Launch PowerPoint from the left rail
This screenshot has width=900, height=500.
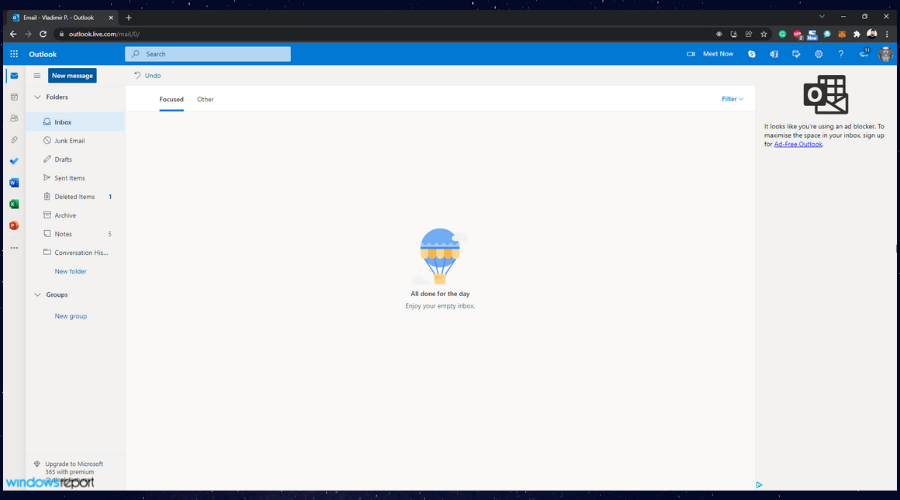(x=14, y=226)
